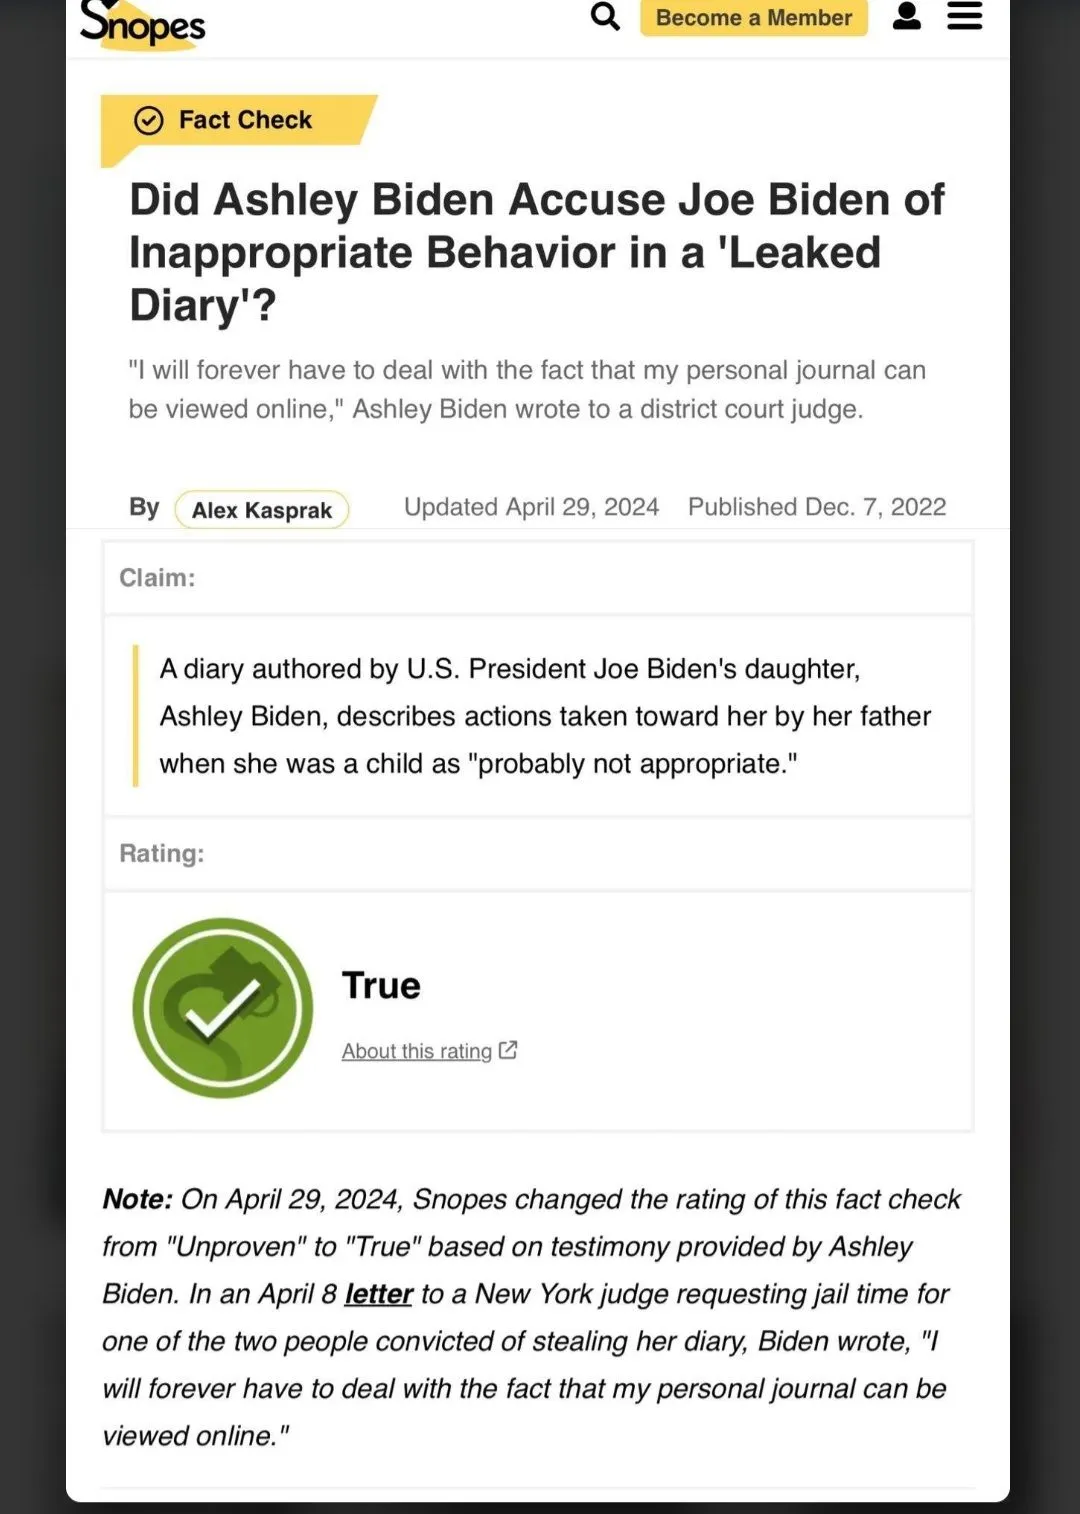Select the green True rating badge icon

[221, 1008]
